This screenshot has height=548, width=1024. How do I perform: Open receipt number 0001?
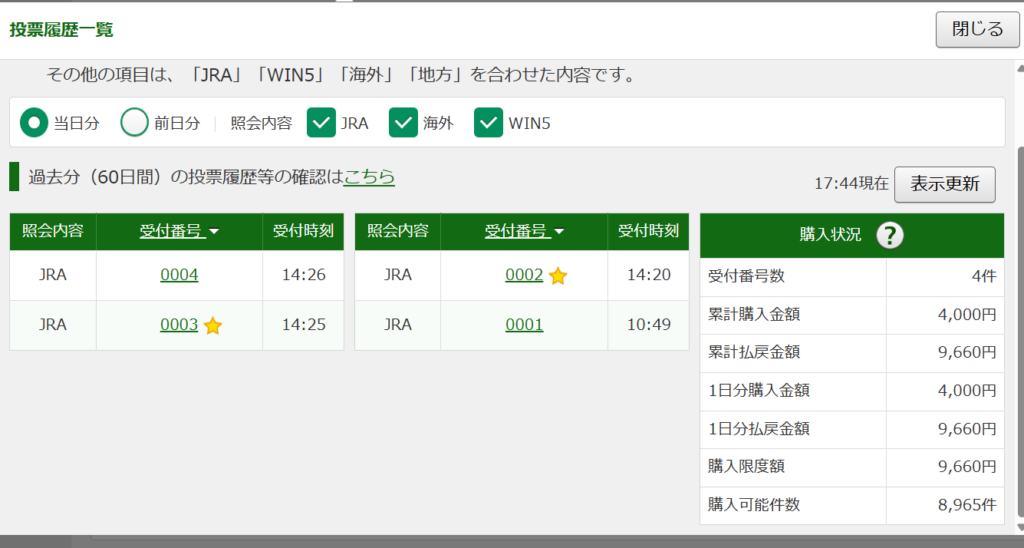point(524,325)
